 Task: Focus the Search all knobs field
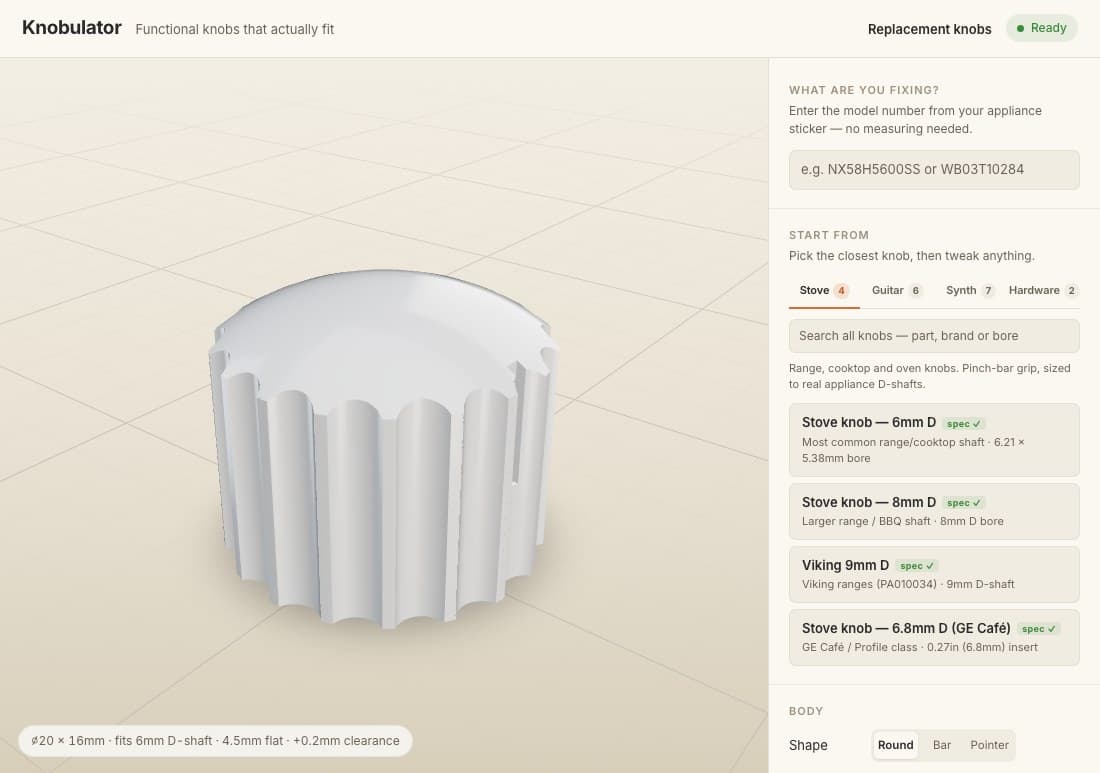point(934,336)
